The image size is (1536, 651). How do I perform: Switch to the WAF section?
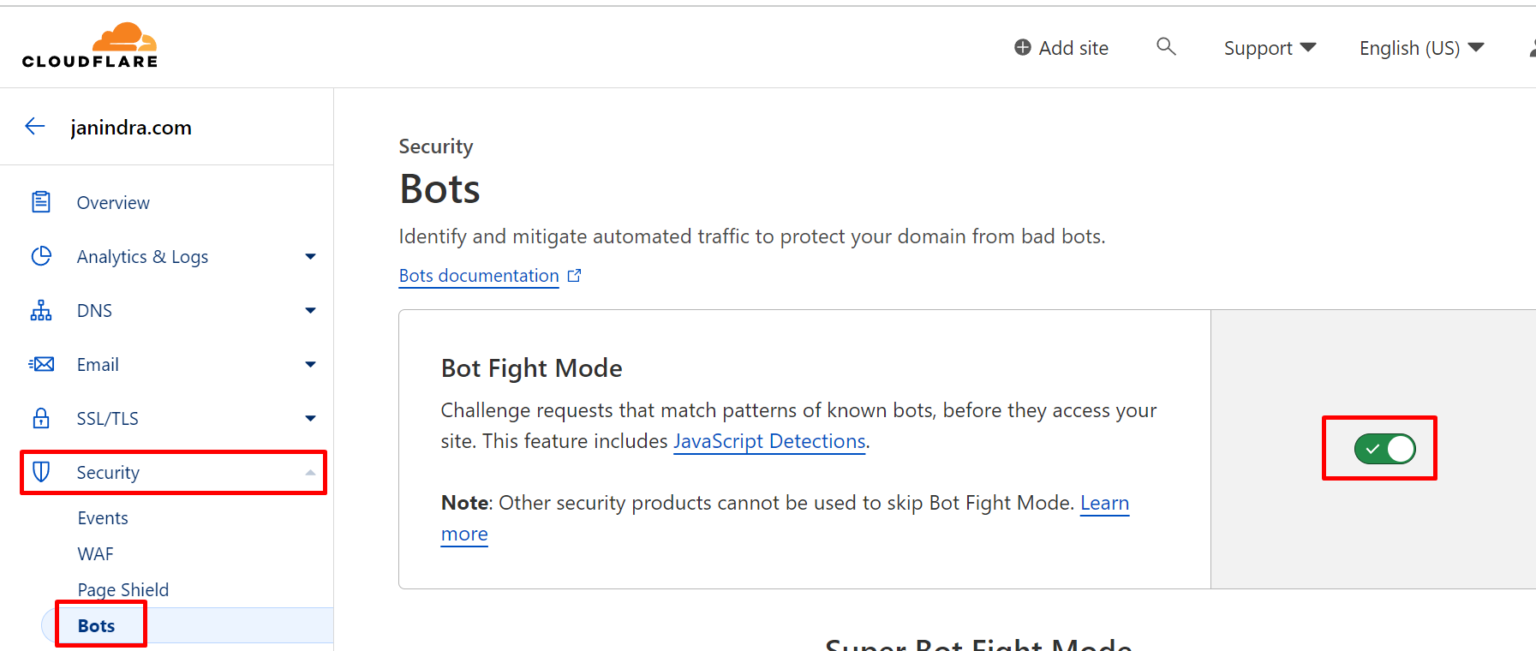pos(95,553)
